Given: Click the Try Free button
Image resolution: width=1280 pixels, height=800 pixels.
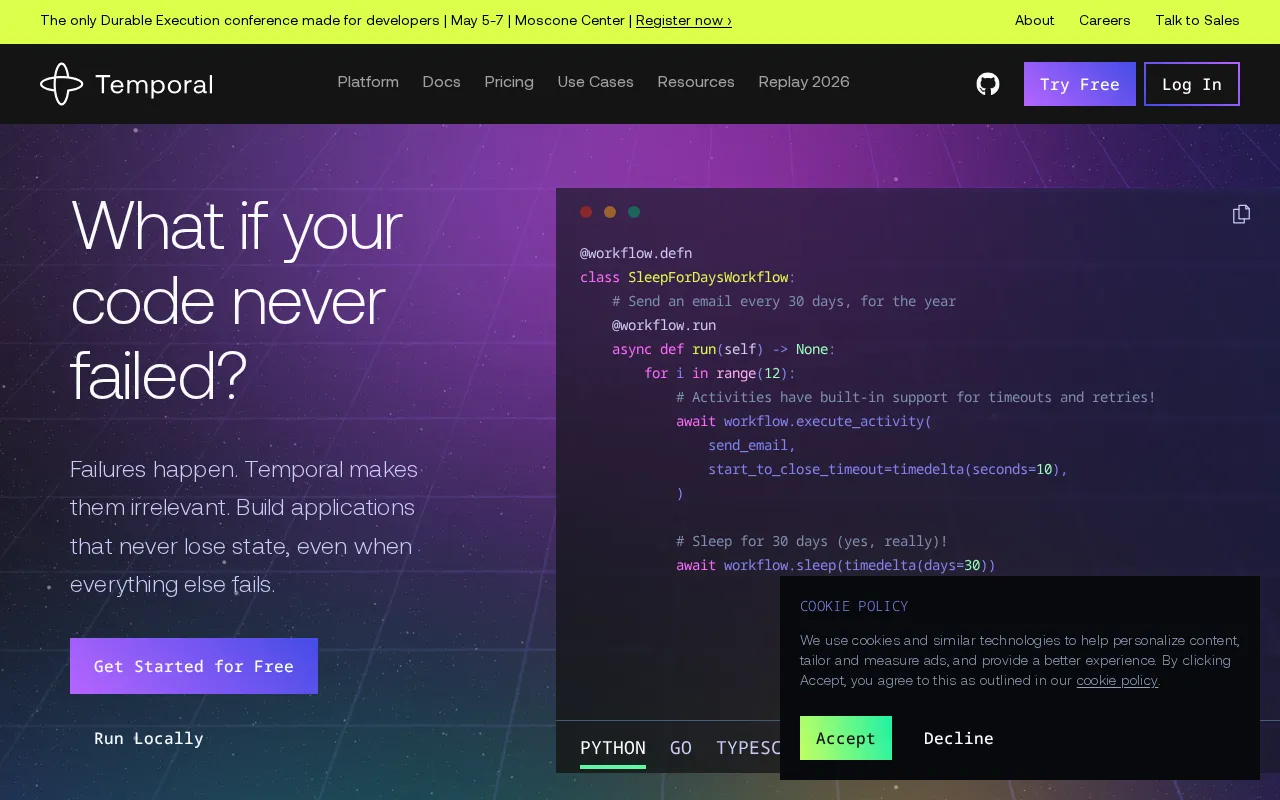Looking at the screenshot, I should [x=1080, y=84].
